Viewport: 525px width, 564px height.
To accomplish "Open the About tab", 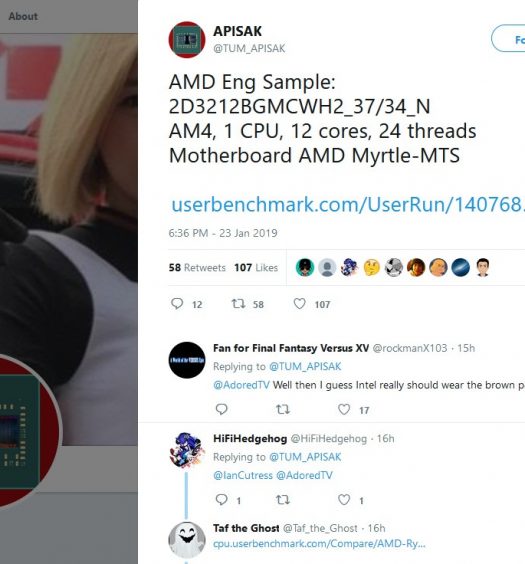I will (23, 16).
